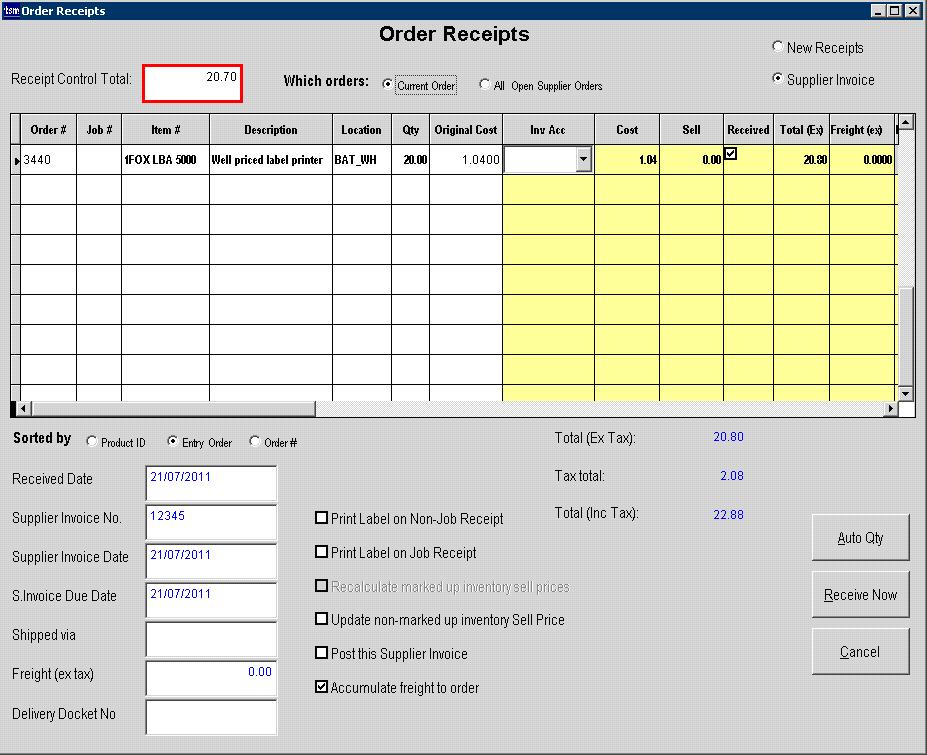Click the Received column header
The width and height of the screenshot is (927, 755).
point(748,129)
